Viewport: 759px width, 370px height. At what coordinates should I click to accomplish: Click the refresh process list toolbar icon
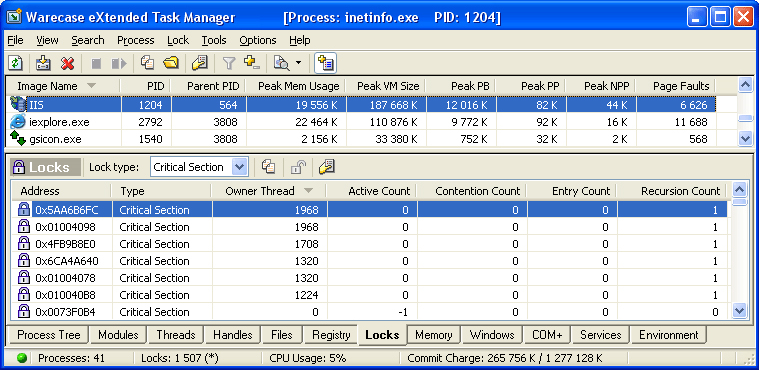pyautogui.click(x=15, y=63)
